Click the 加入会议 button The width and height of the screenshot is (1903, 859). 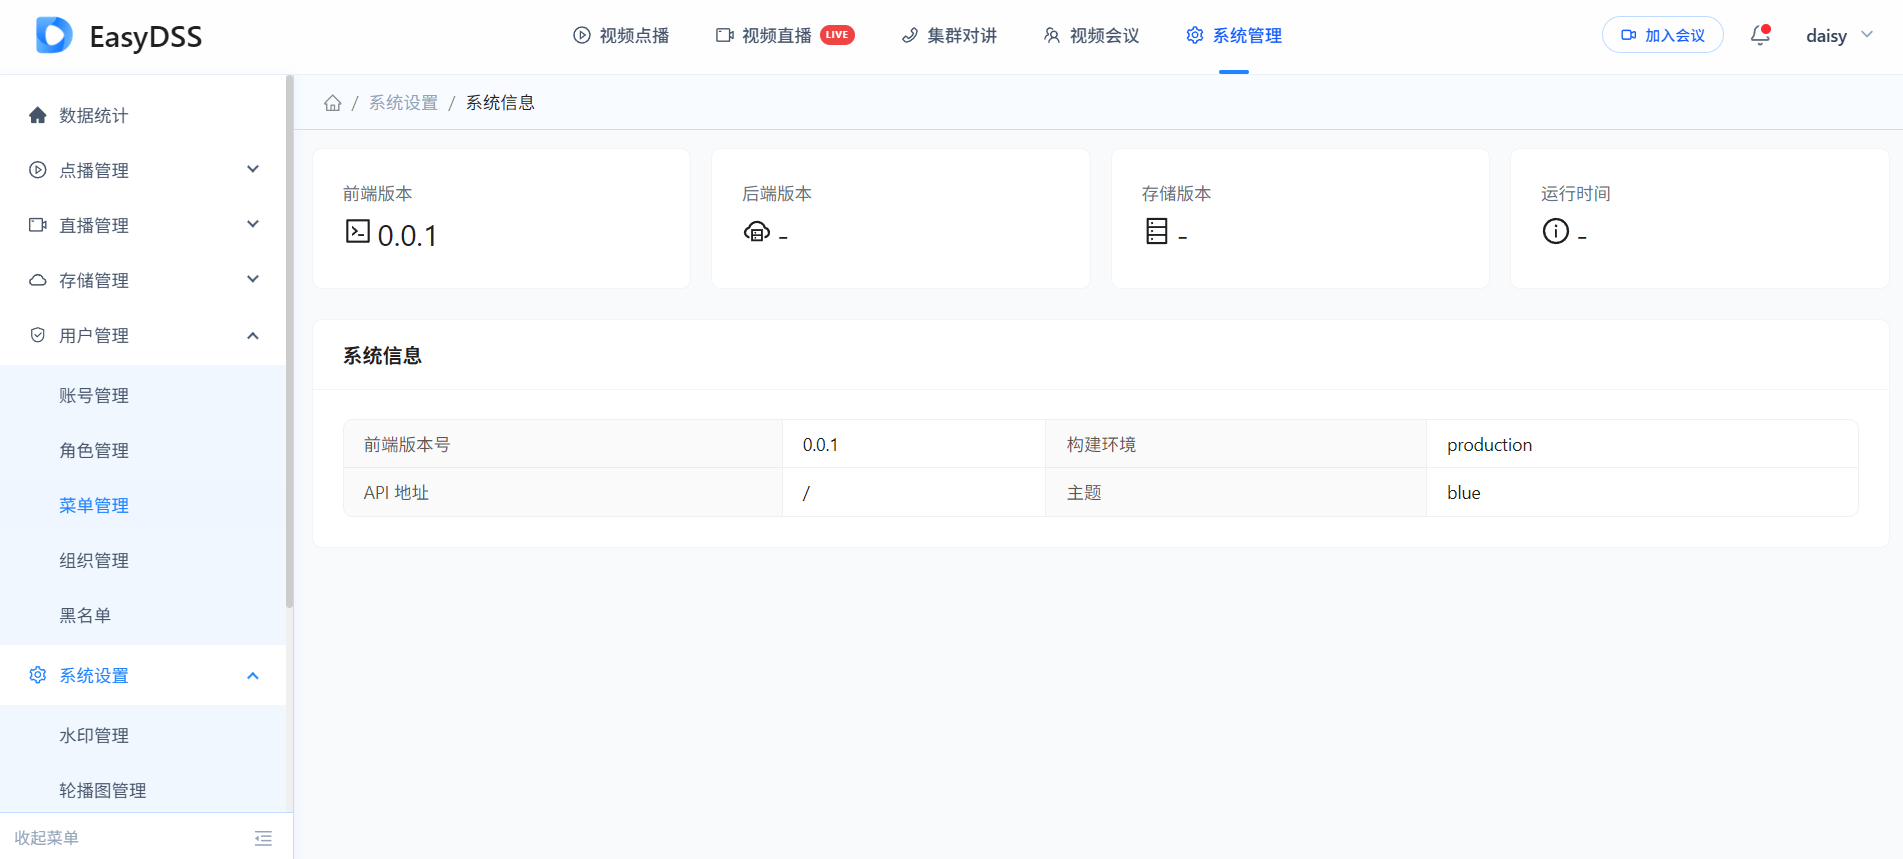1662,35
